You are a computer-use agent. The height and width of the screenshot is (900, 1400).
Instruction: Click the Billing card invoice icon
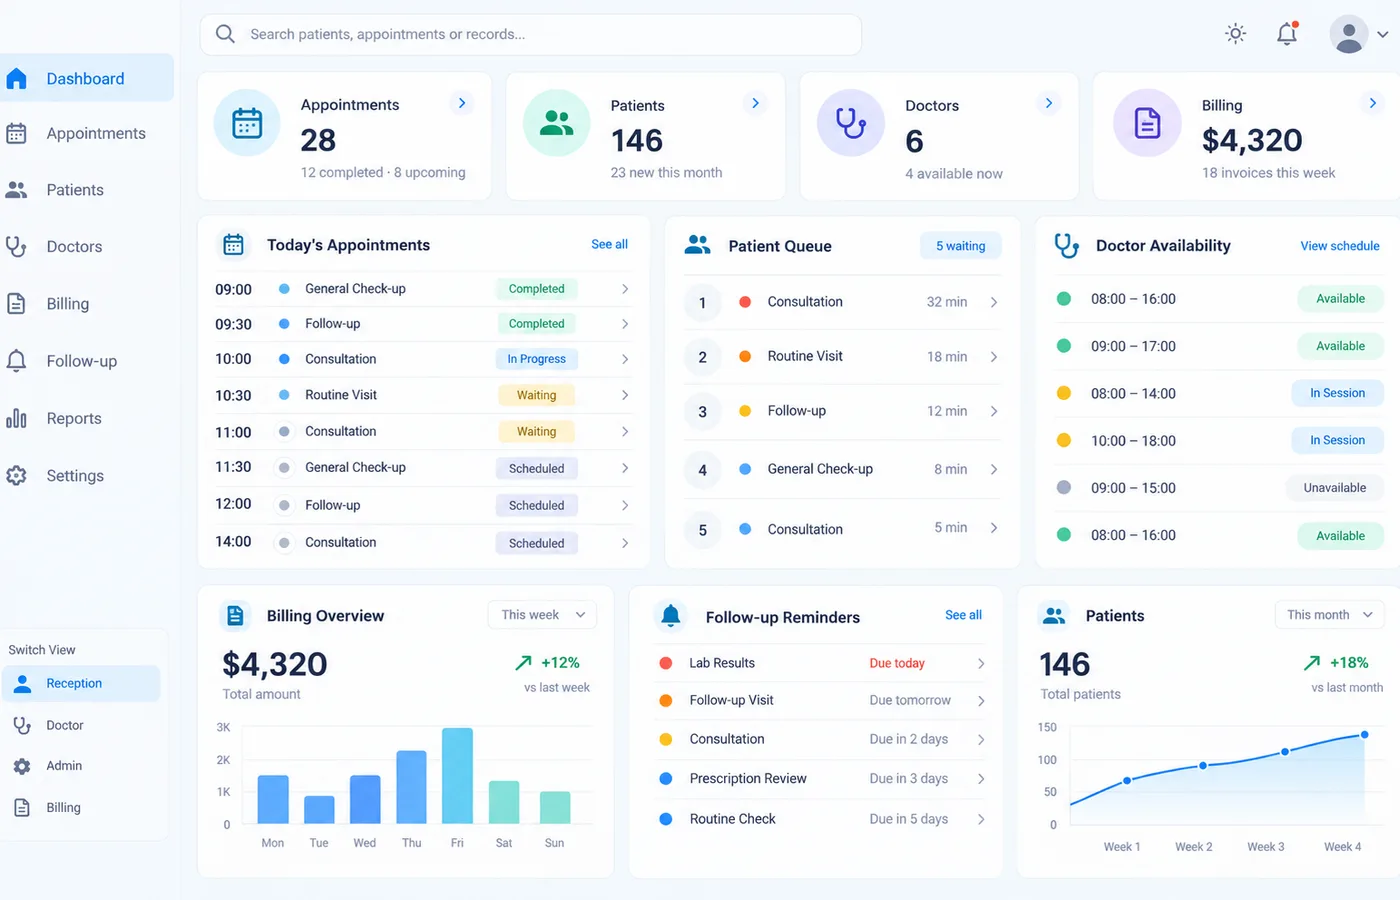coord(1147,123)
